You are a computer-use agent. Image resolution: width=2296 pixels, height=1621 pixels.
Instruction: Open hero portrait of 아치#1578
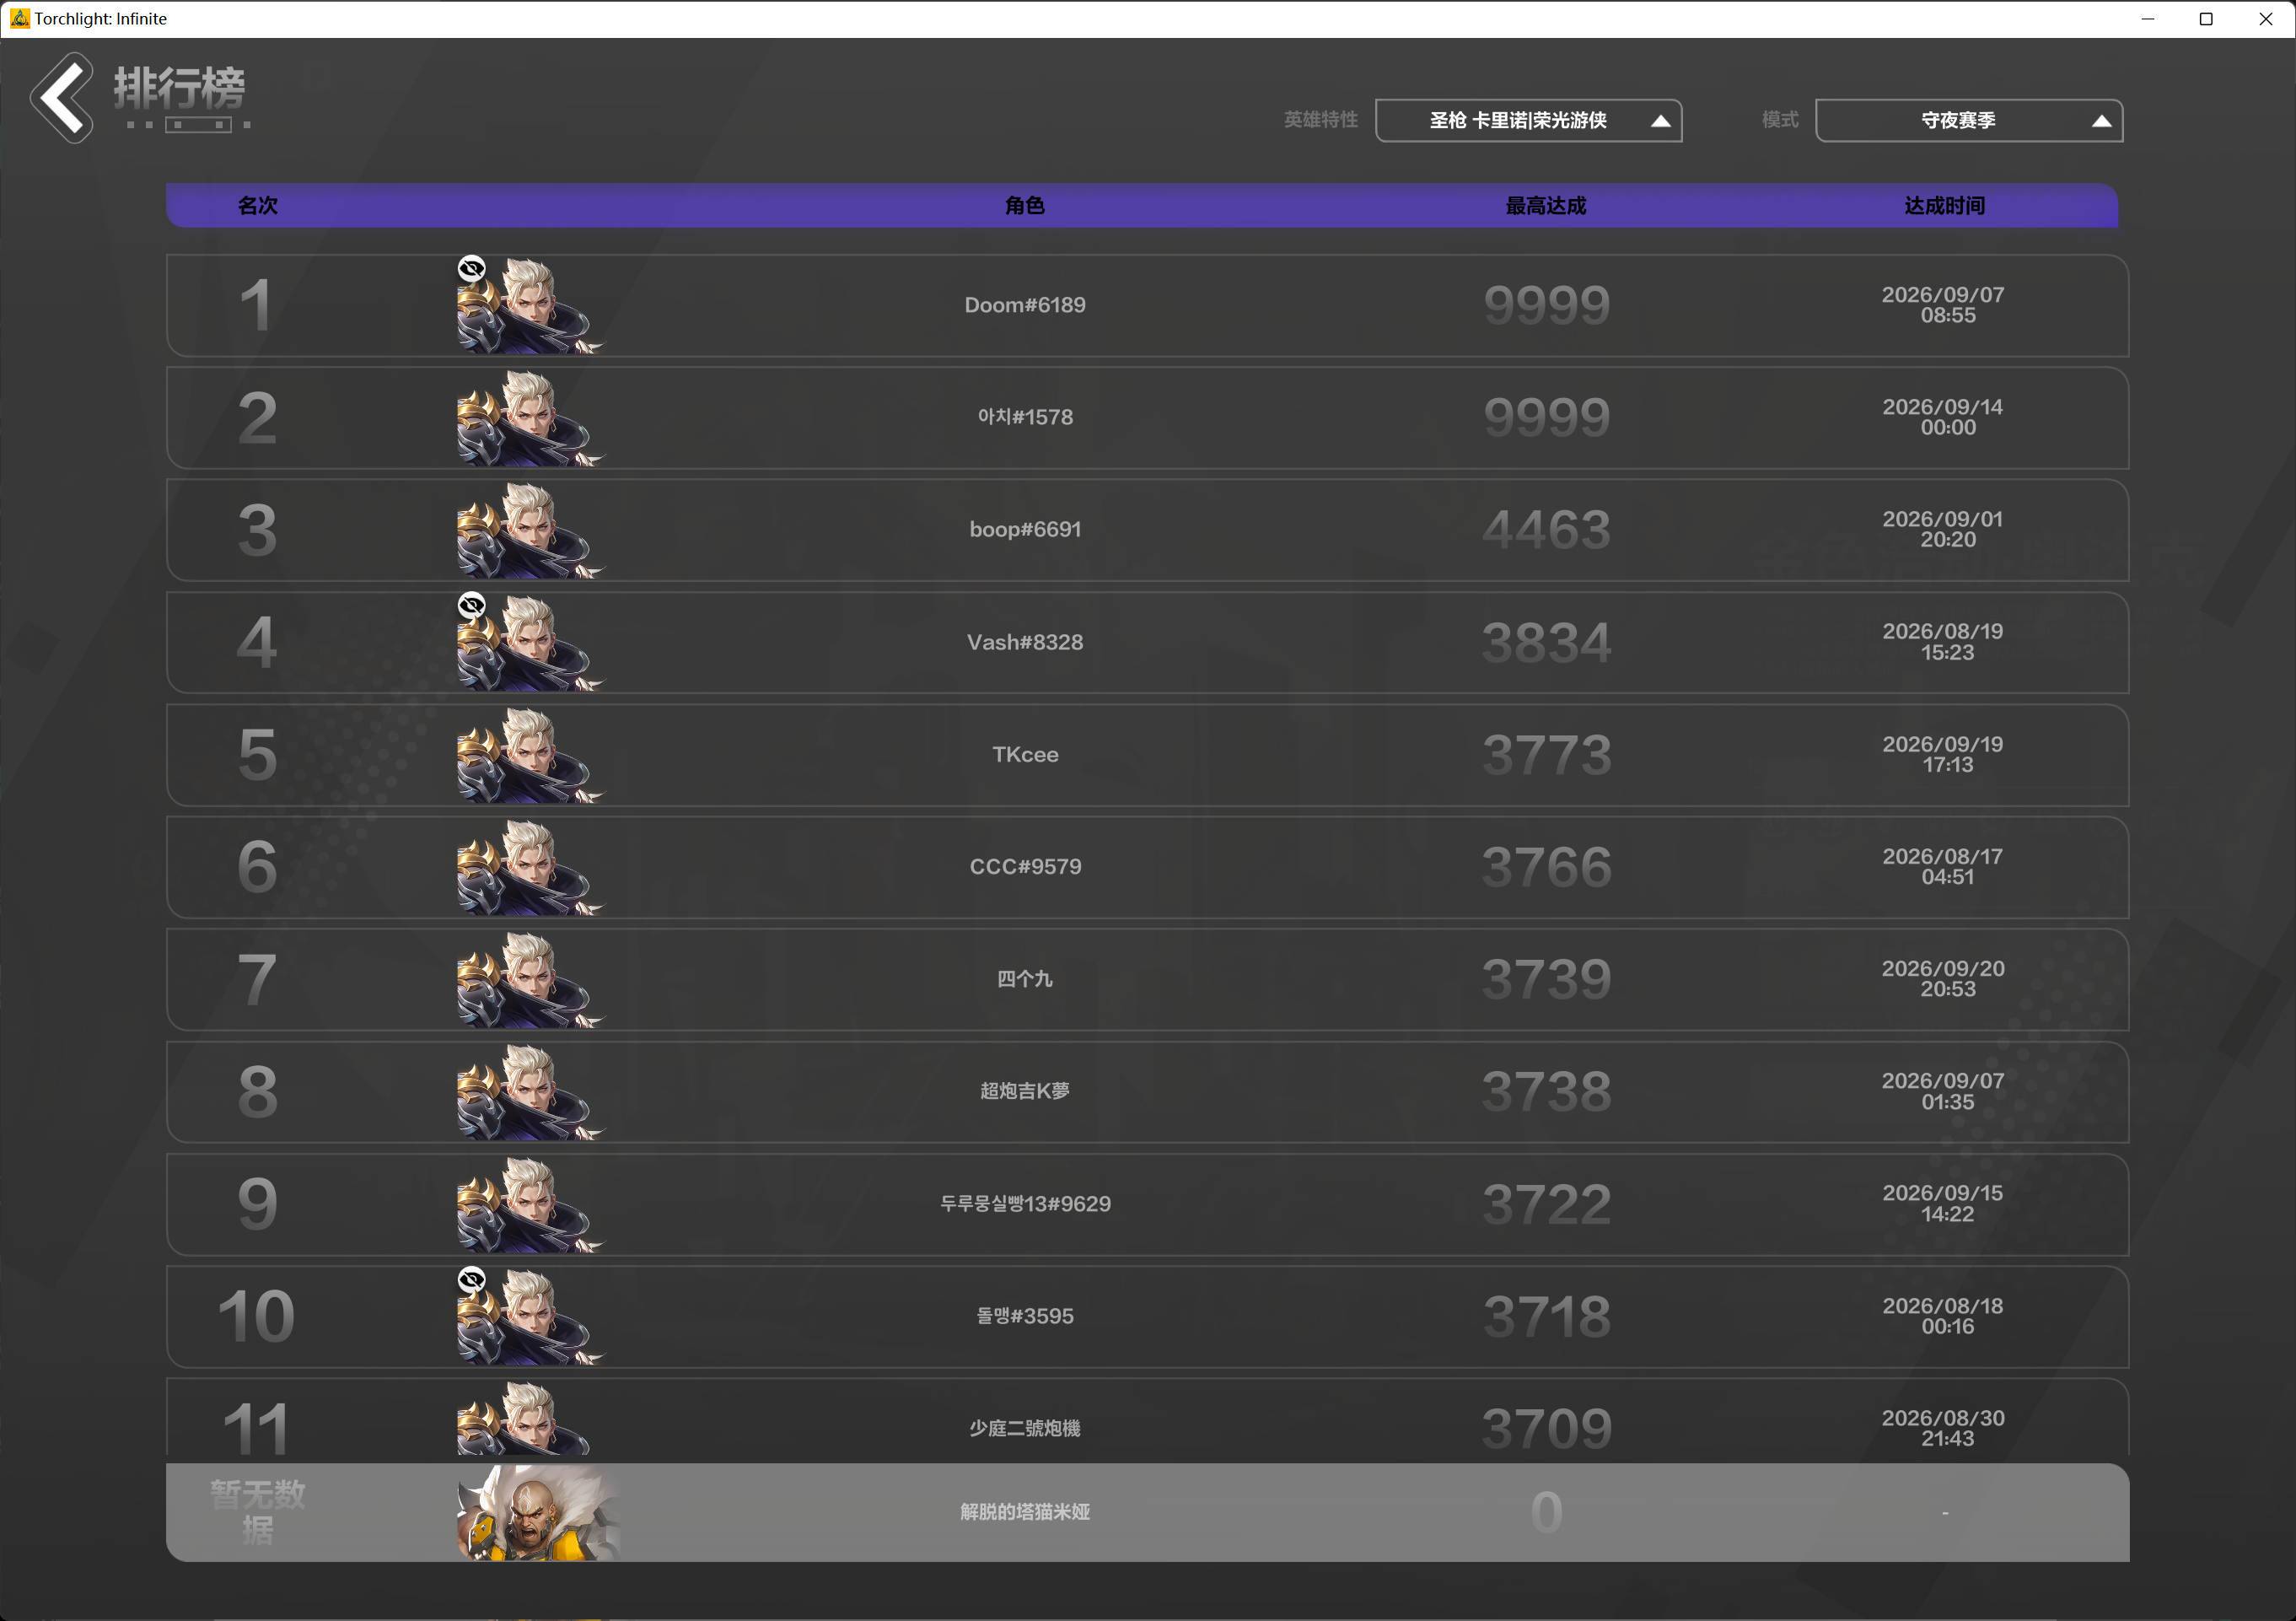[x=531, y=418]
